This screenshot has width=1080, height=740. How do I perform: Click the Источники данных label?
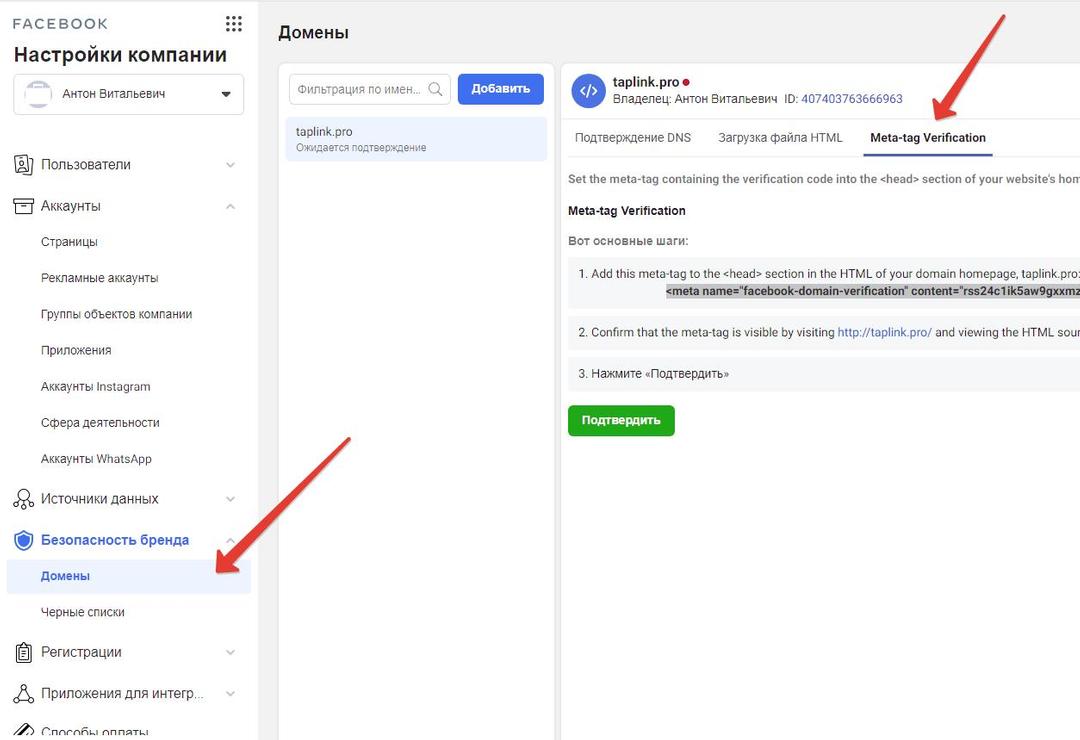[99, 499]
